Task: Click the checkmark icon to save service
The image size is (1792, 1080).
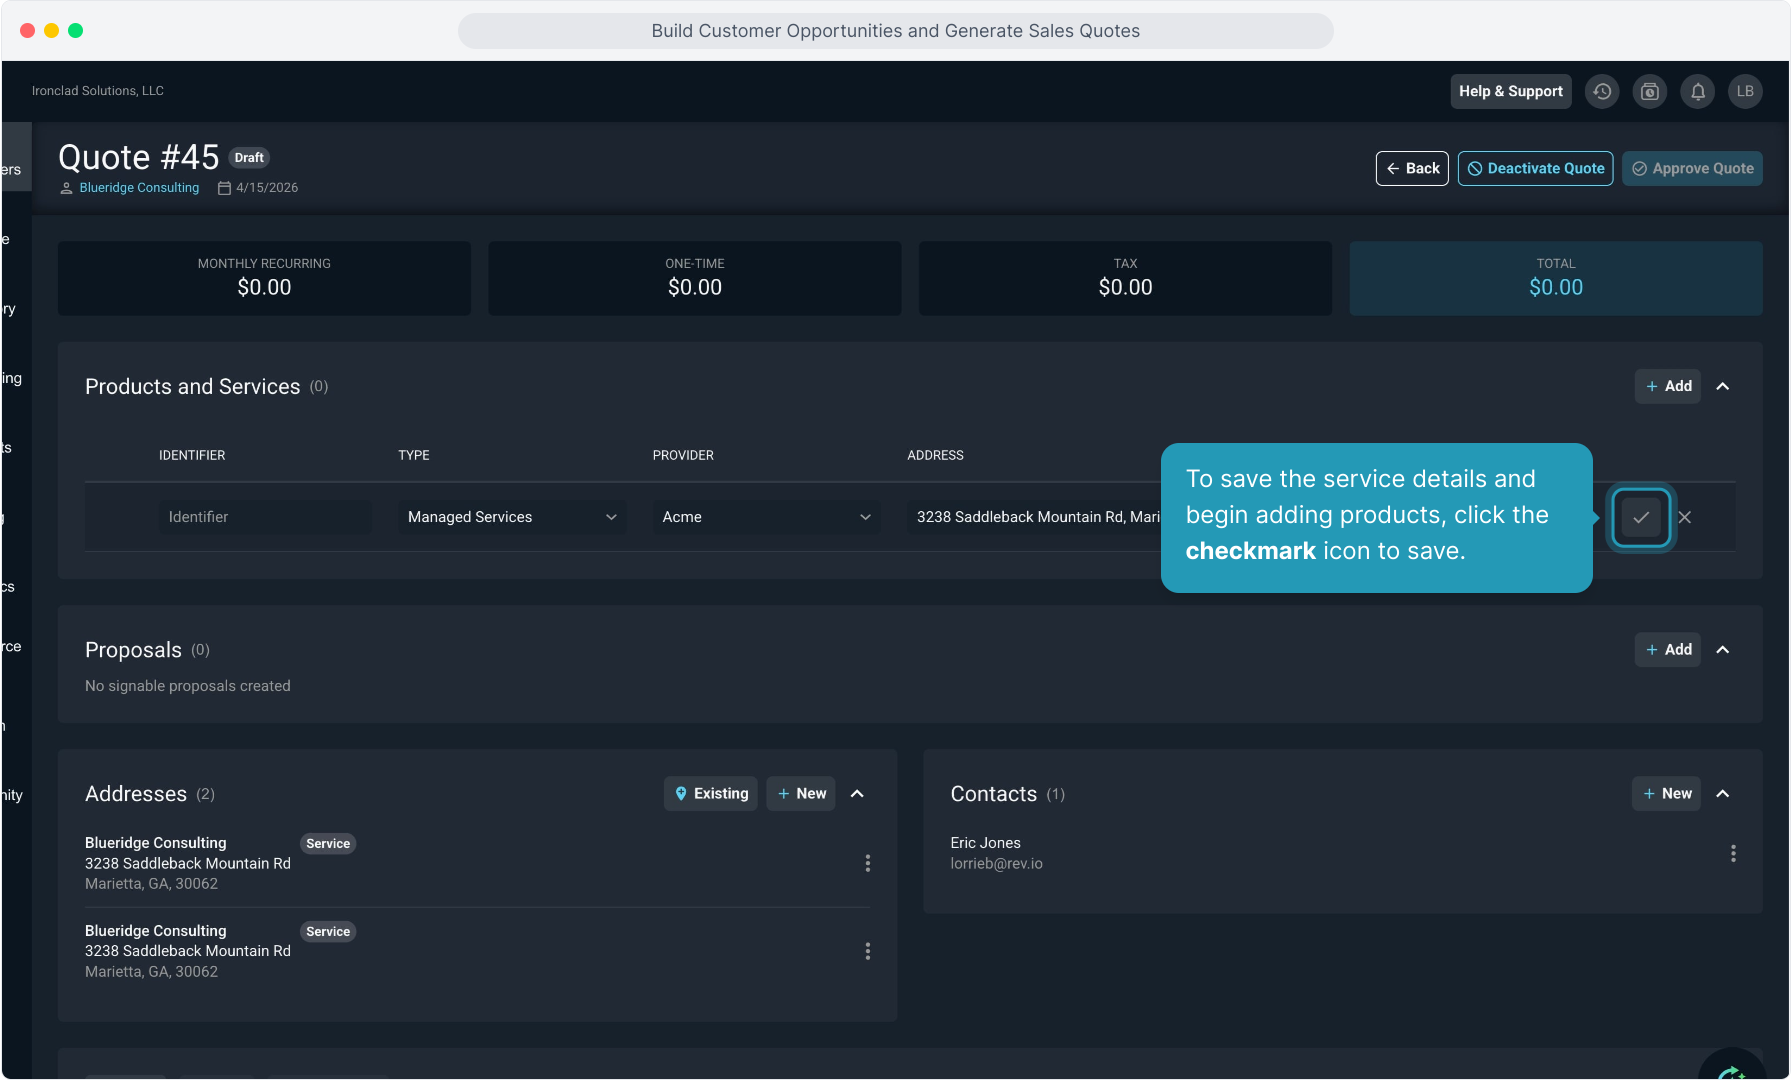Action: (1640, 517)
